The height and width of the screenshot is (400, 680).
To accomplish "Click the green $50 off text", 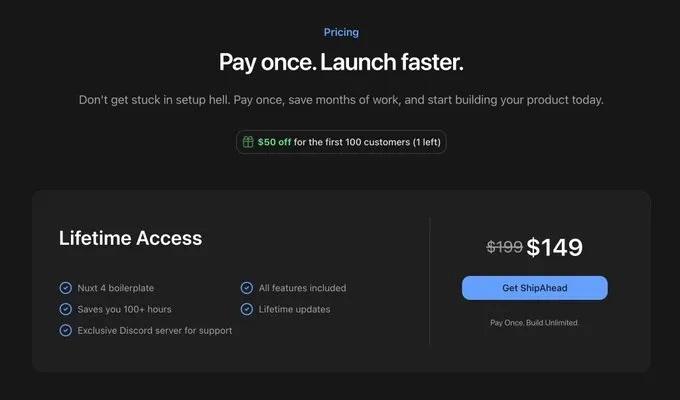I will pyautogui.click(x=274, y=142).
